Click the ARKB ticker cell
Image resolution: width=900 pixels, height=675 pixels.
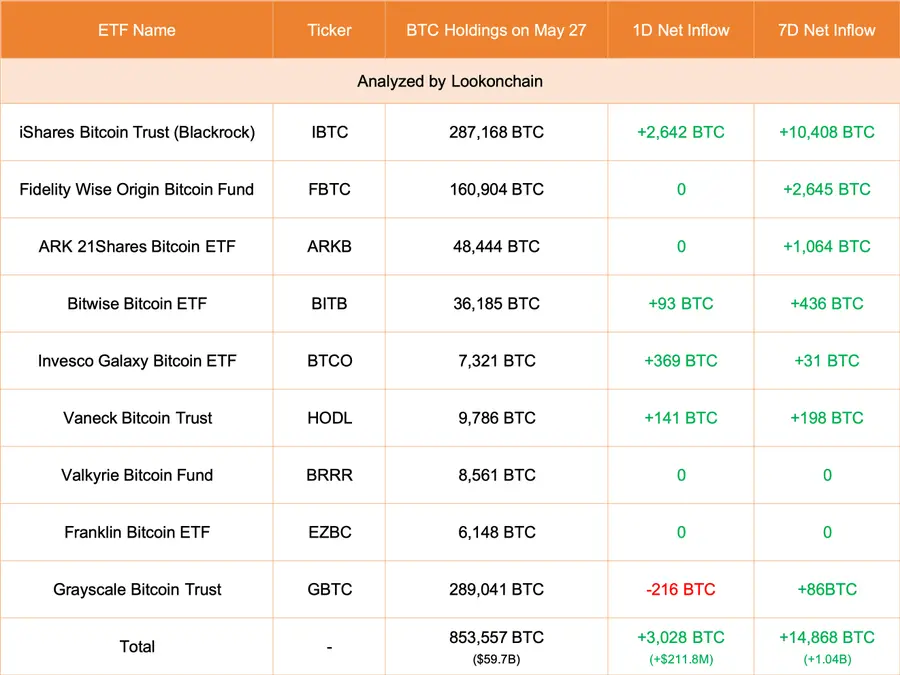tap(329, 246)
